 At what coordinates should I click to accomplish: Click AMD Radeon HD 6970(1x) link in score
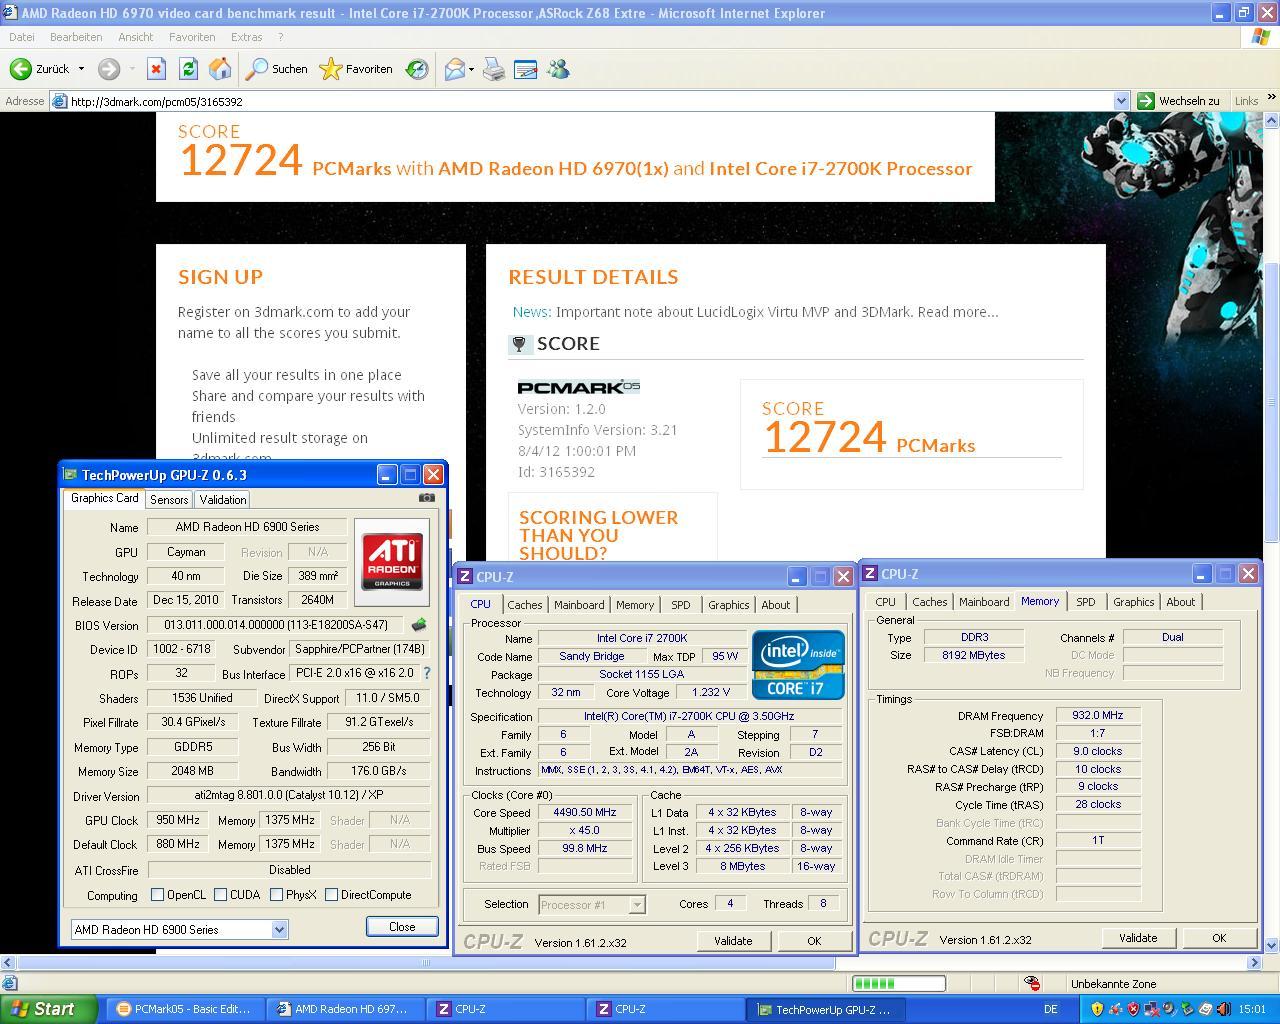pos(553,168)
